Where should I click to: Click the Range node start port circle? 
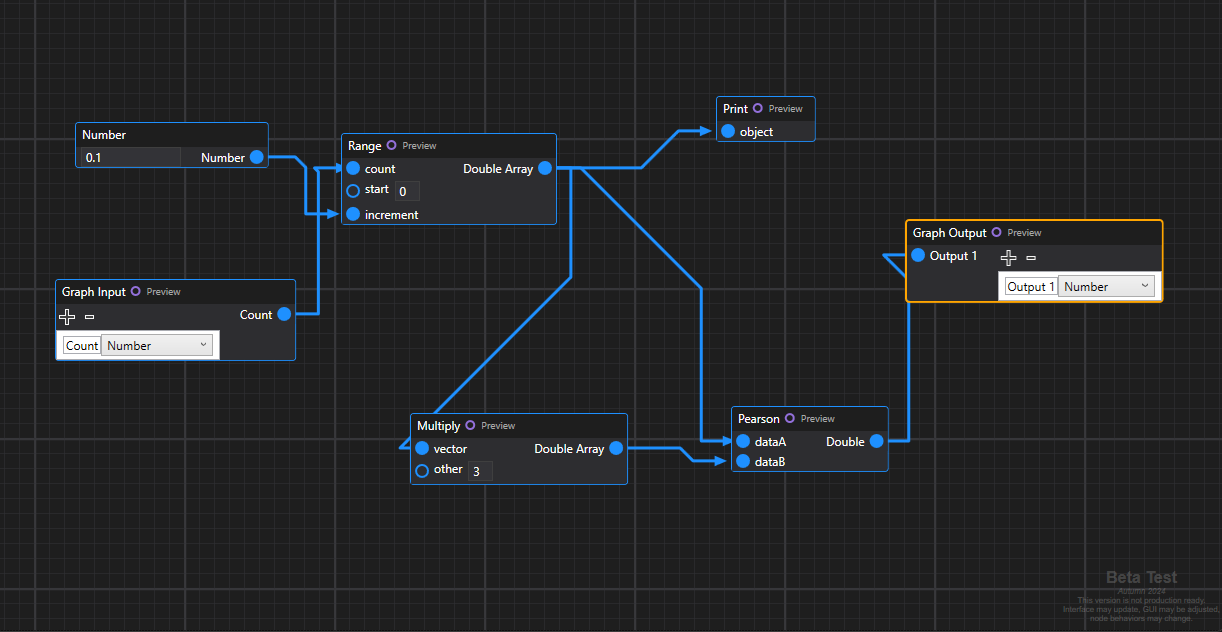[353, 190]
